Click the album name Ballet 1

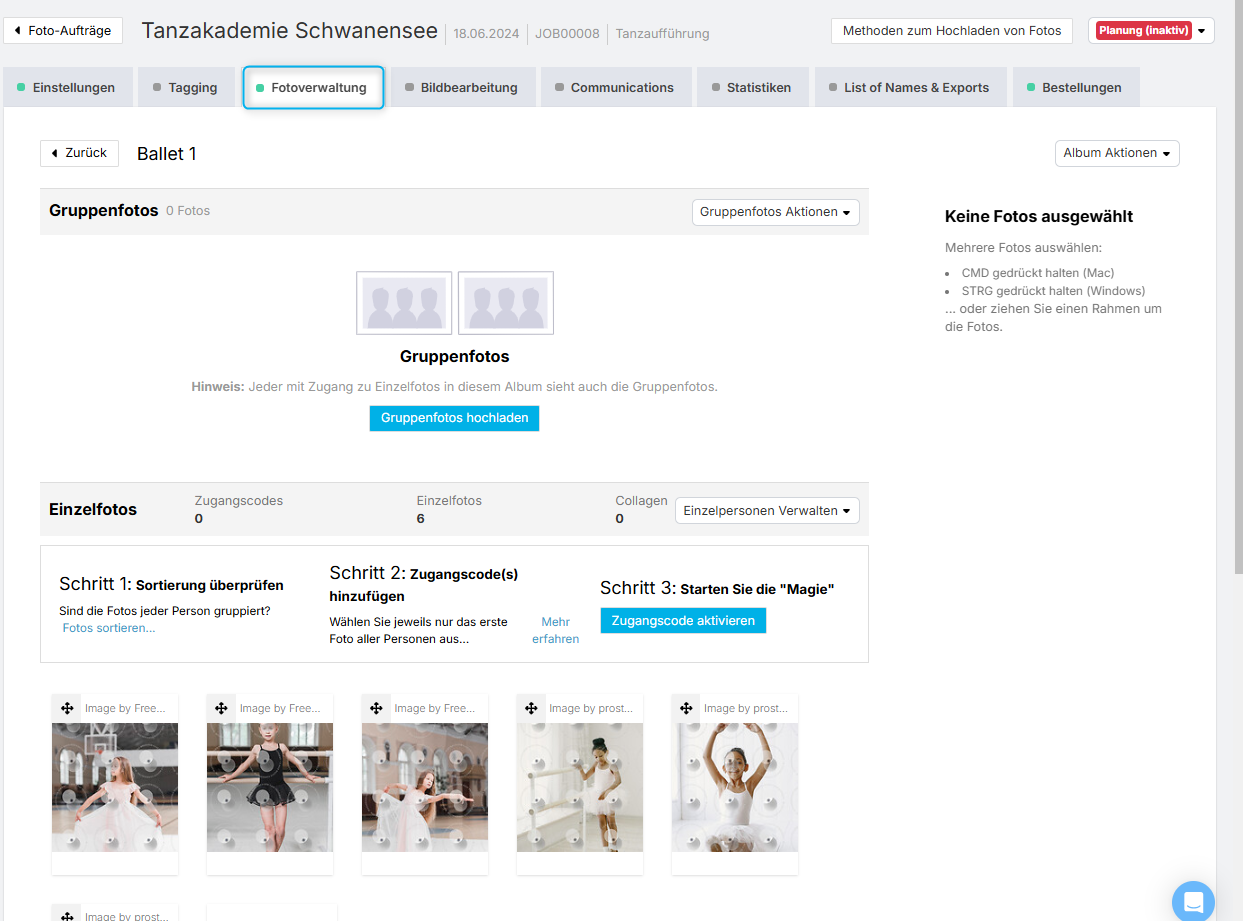pos(167,154)
